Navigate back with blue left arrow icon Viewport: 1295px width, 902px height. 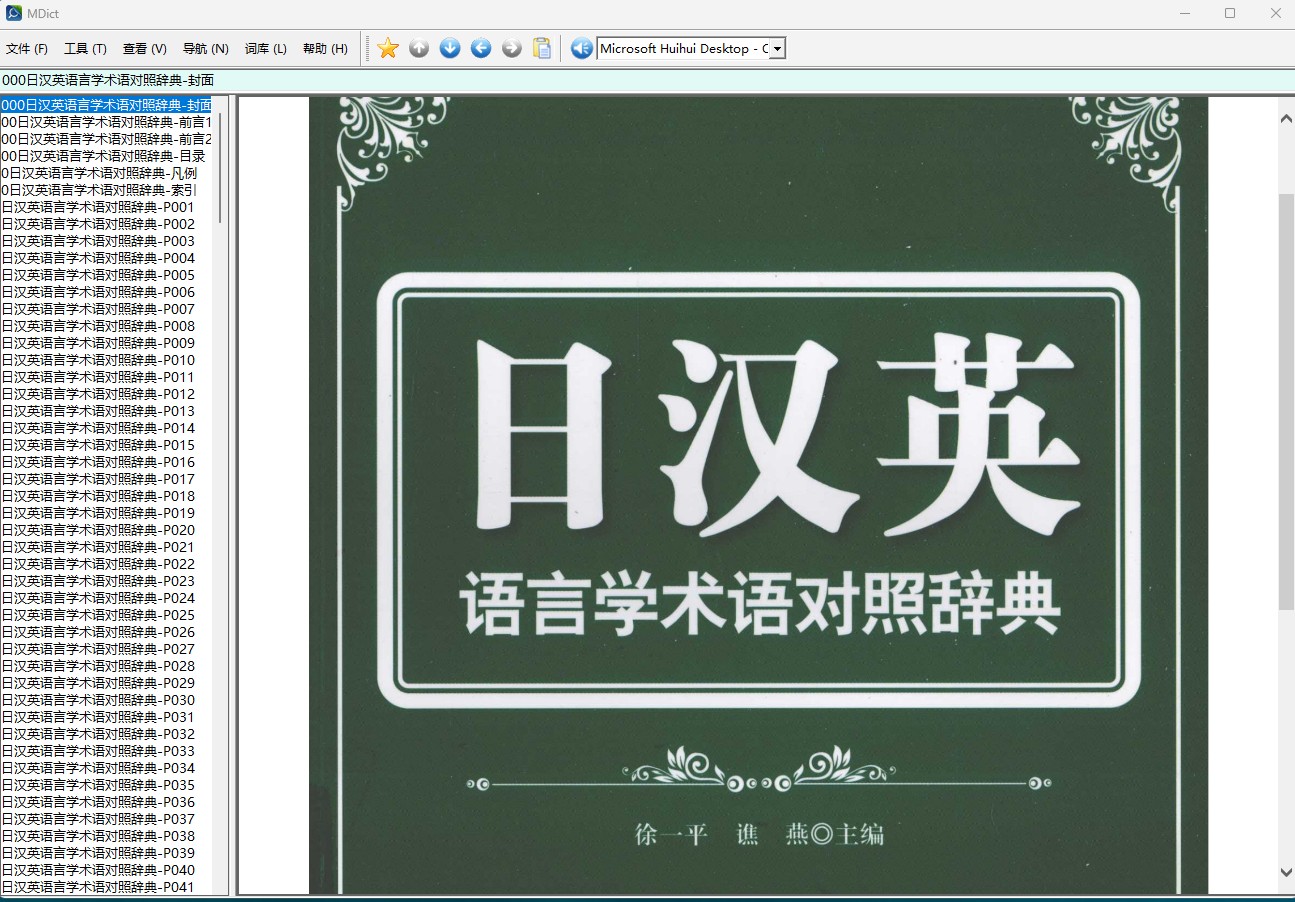481,48
